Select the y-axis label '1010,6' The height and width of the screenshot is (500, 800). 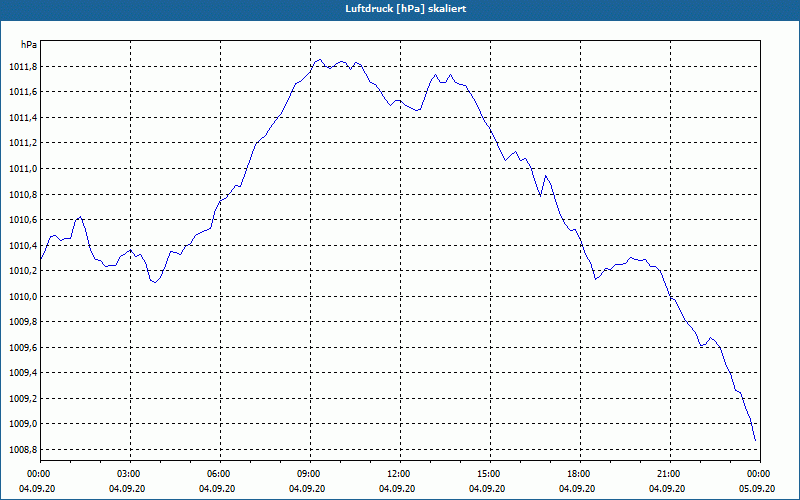click(x=23, y=220)
